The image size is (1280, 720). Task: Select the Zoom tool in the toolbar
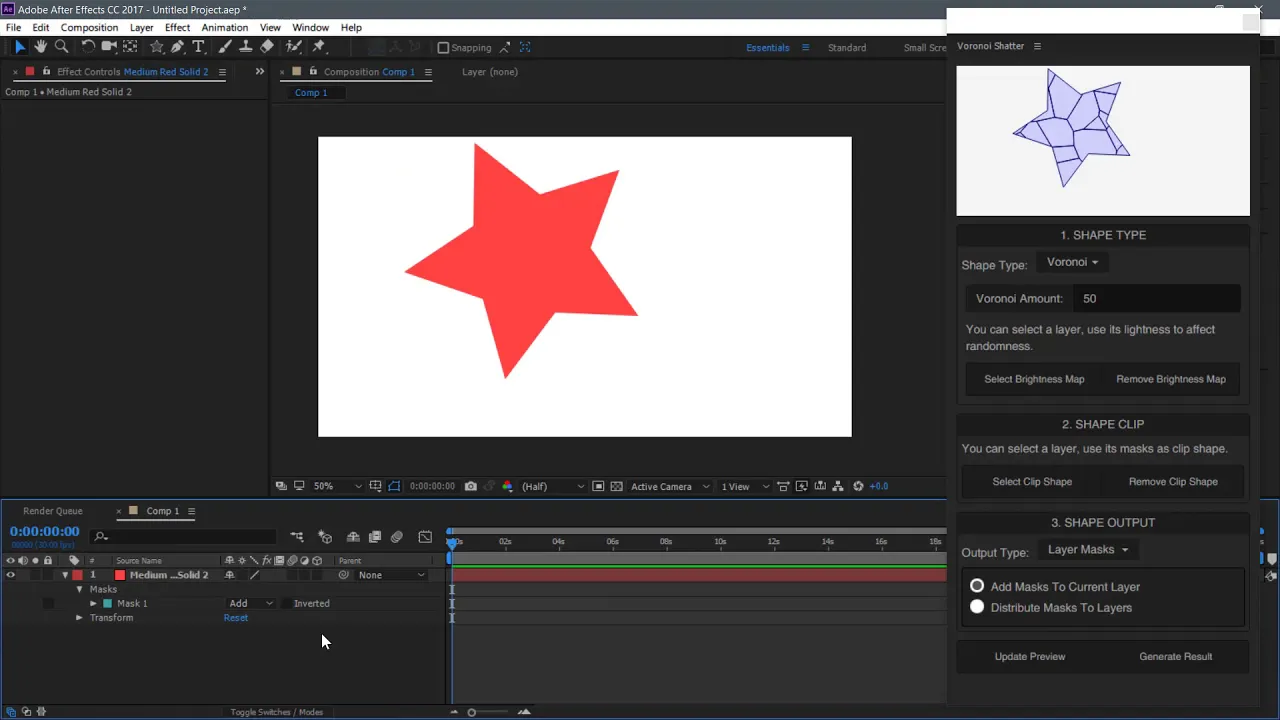61,47
